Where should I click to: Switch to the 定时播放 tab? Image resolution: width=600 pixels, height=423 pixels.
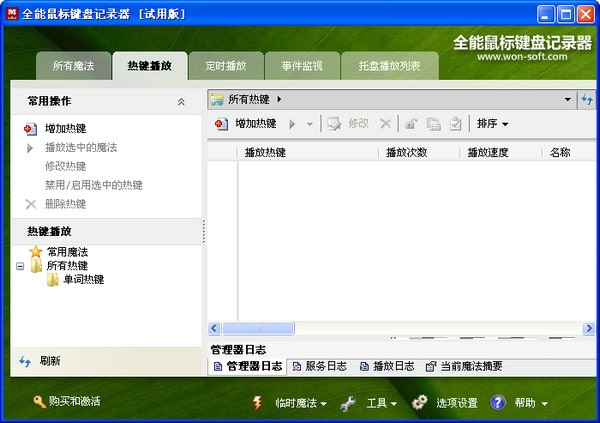[x=226, y=66]
